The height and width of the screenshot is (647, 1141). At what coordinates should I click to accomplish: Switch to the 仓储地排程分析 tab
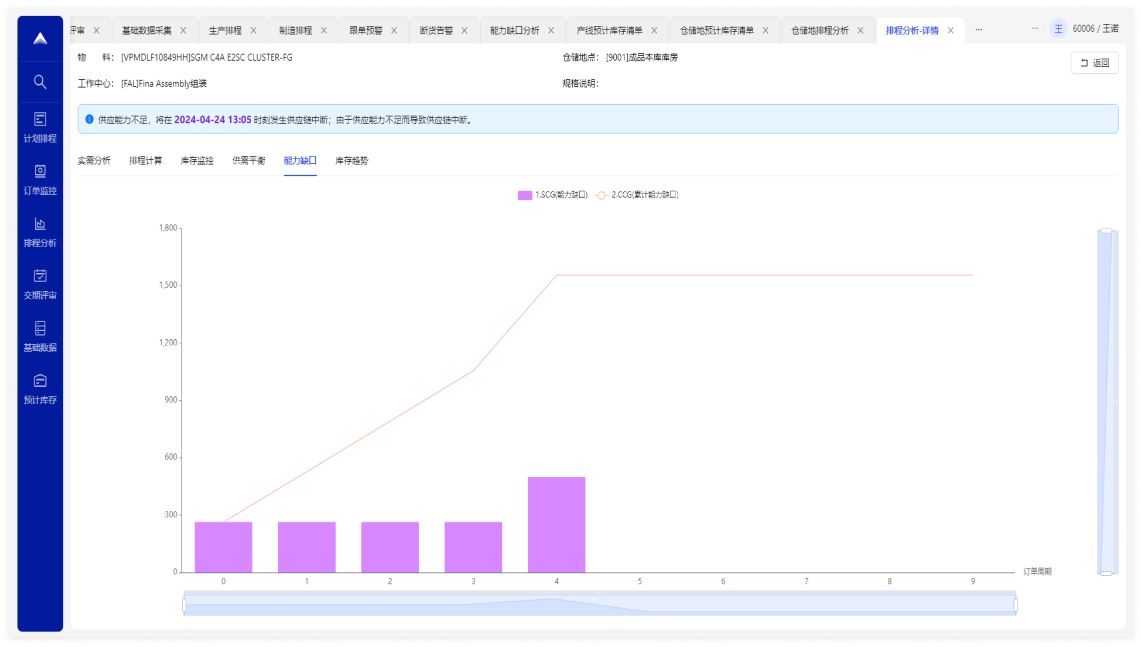[x=820, y=31]
